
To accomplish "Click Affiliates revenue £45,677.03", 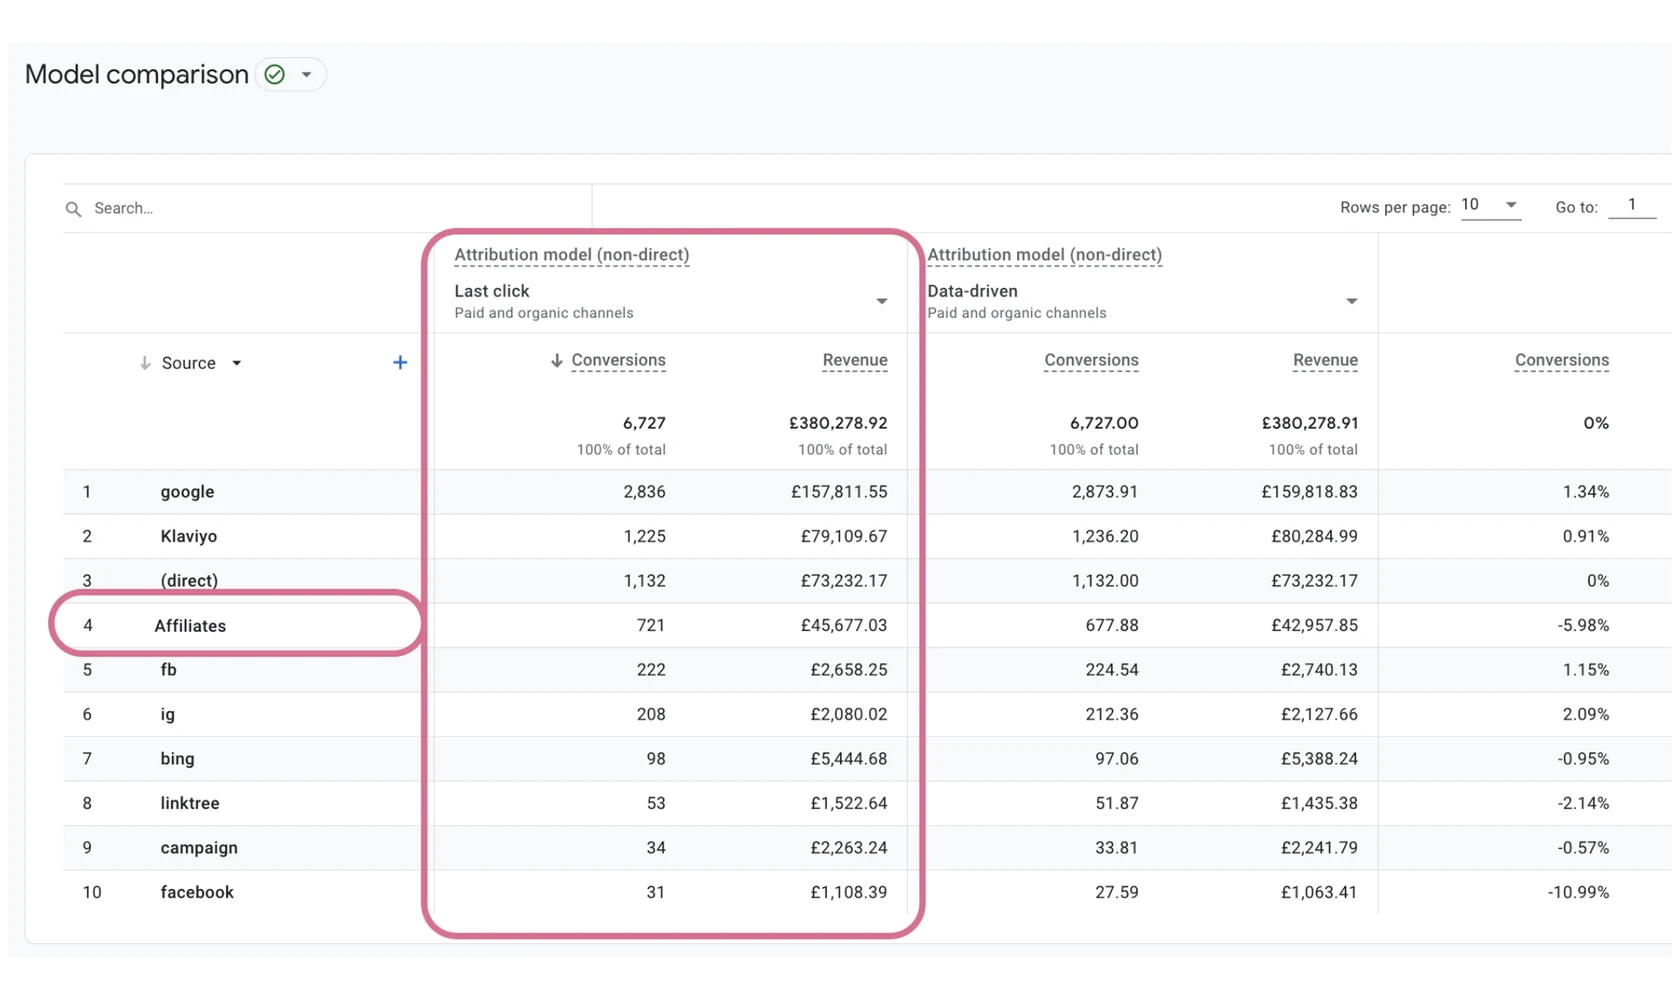I will tap(844, 625).
